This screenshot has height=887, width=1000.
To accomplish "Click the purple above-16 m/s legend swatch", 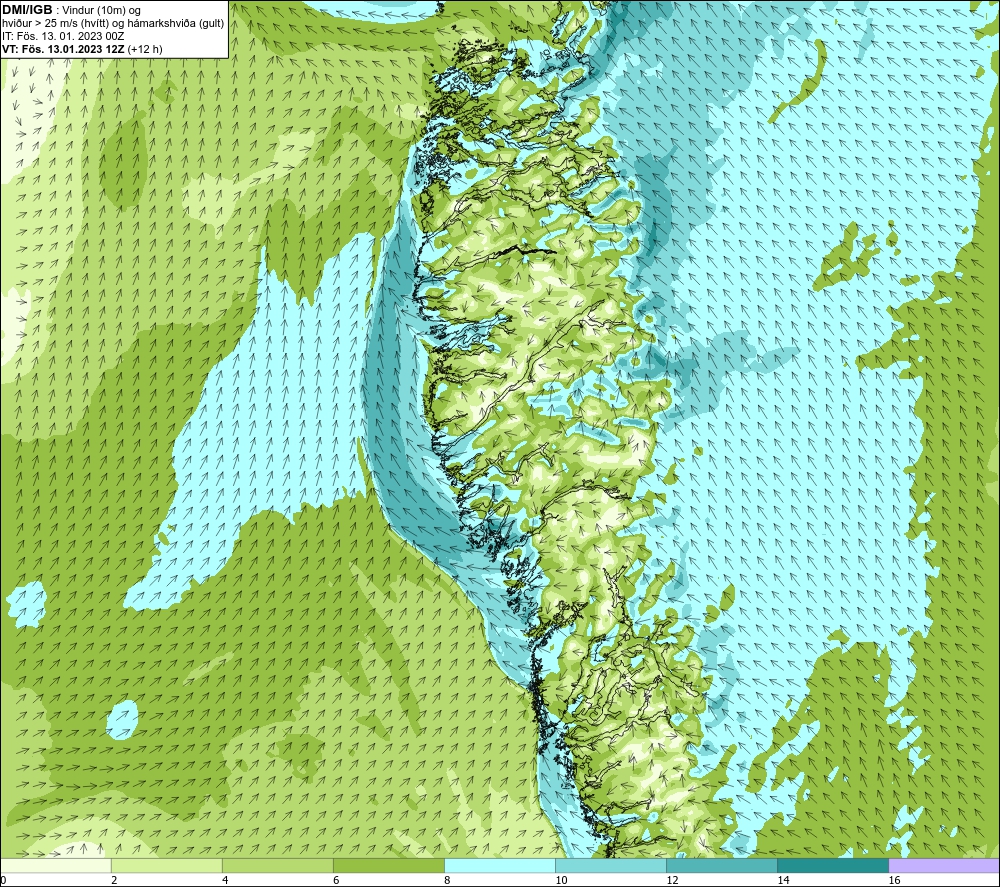I will [944, 865].
